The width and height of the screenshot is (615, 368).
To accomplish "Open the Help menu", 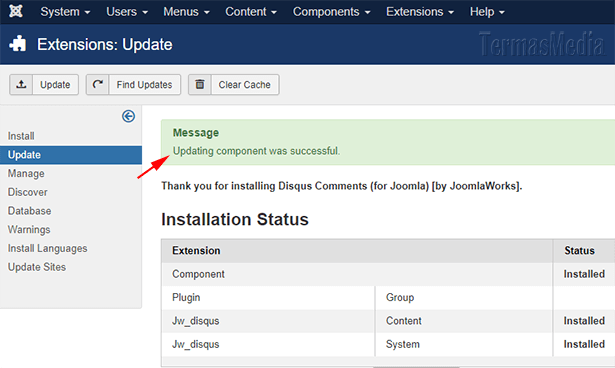I will pos(487,12).
